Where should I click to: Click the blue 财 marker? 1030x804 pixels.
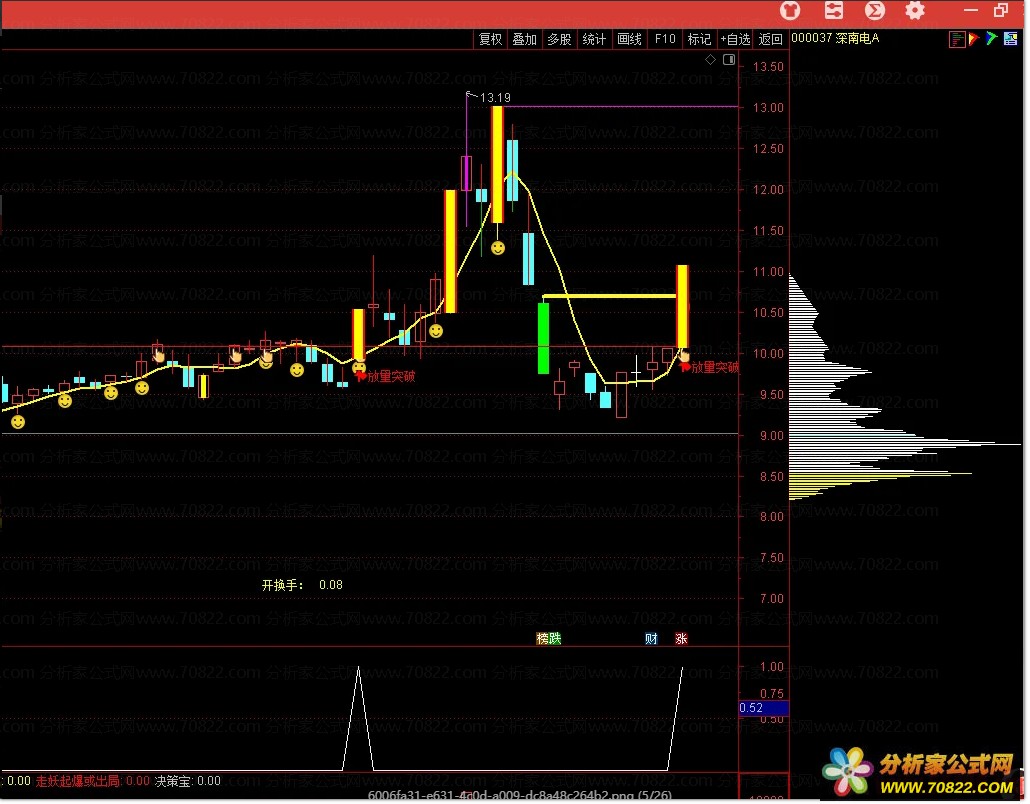(x=651, y=638)
